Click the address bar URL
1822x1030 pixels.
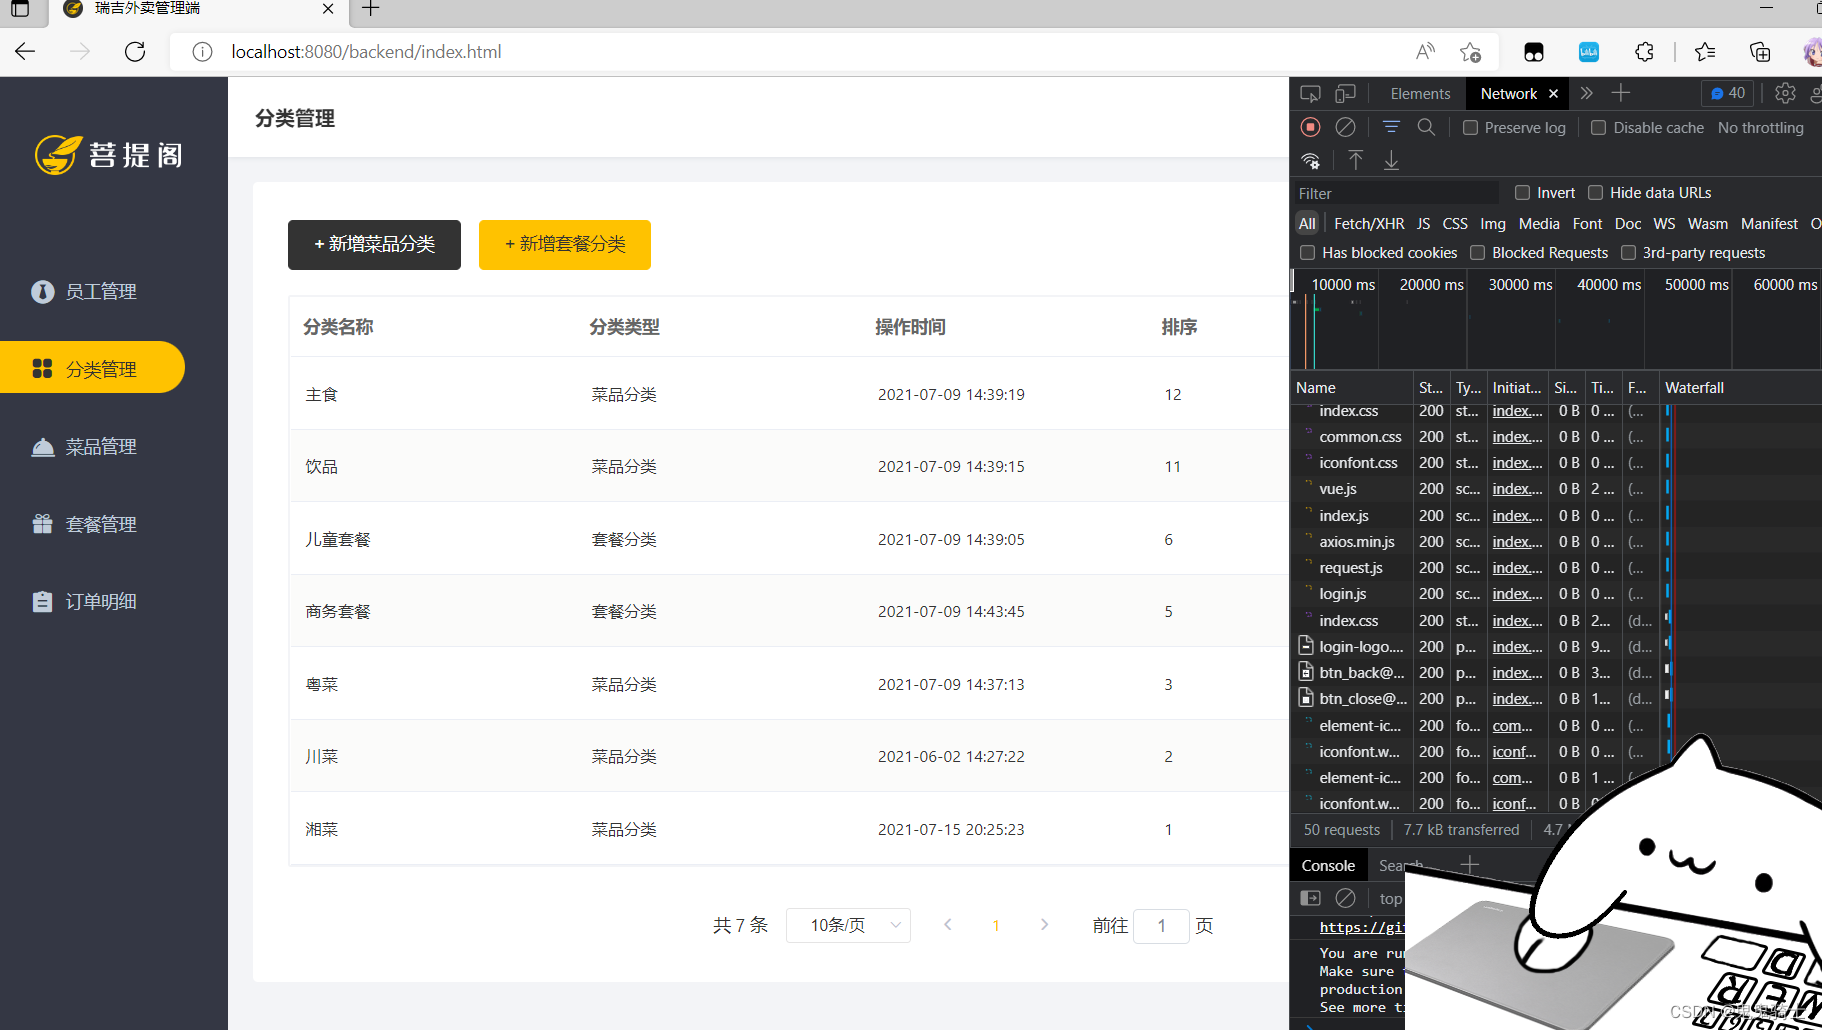click(x=366, y=52)
